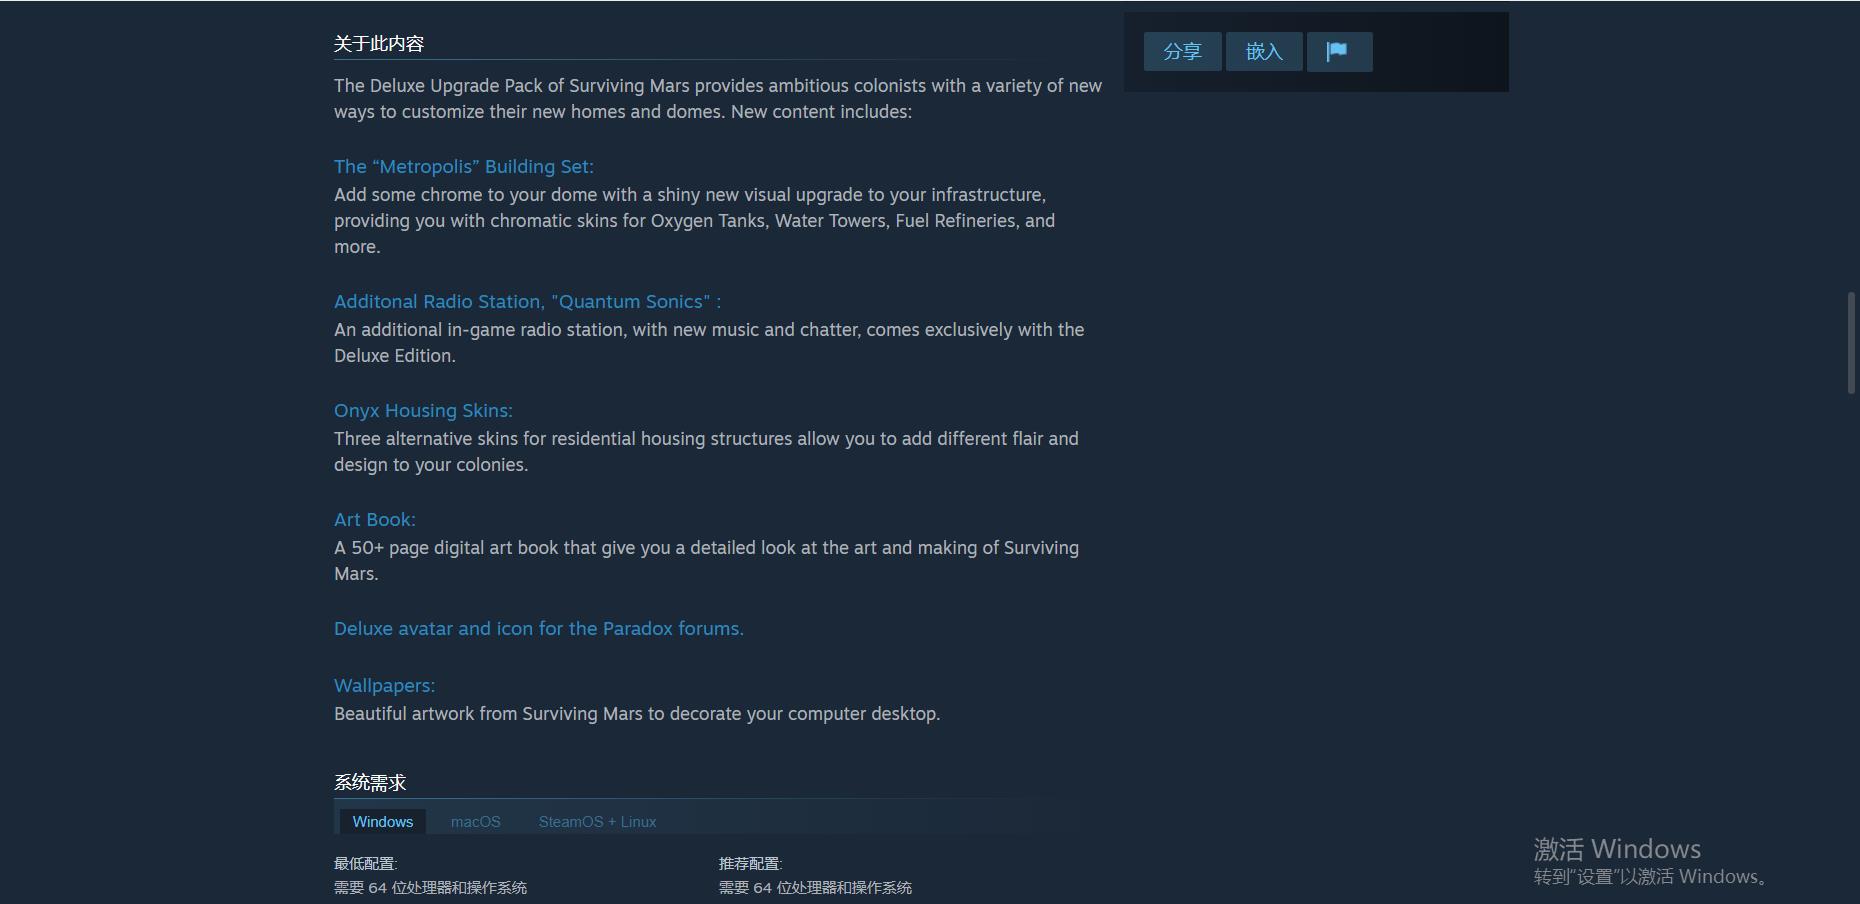Click the "Metropolis" Building Set heading
1860x904 pixels.
pyautogui.click(x=464, y=167)
